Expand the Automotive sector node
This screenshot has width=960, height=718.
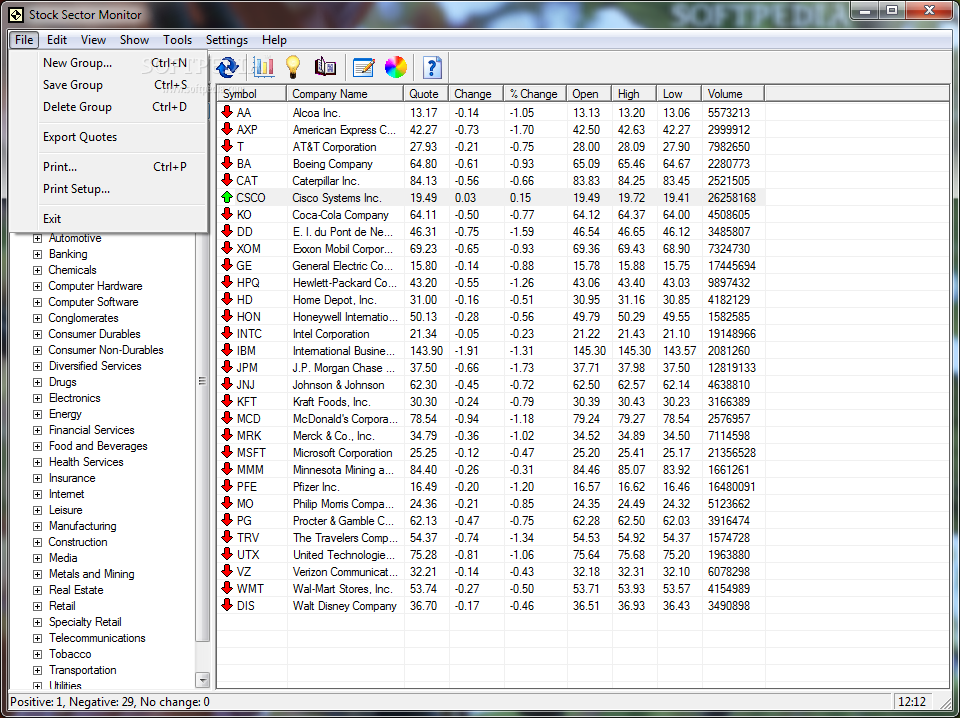(x=37, y=238)
